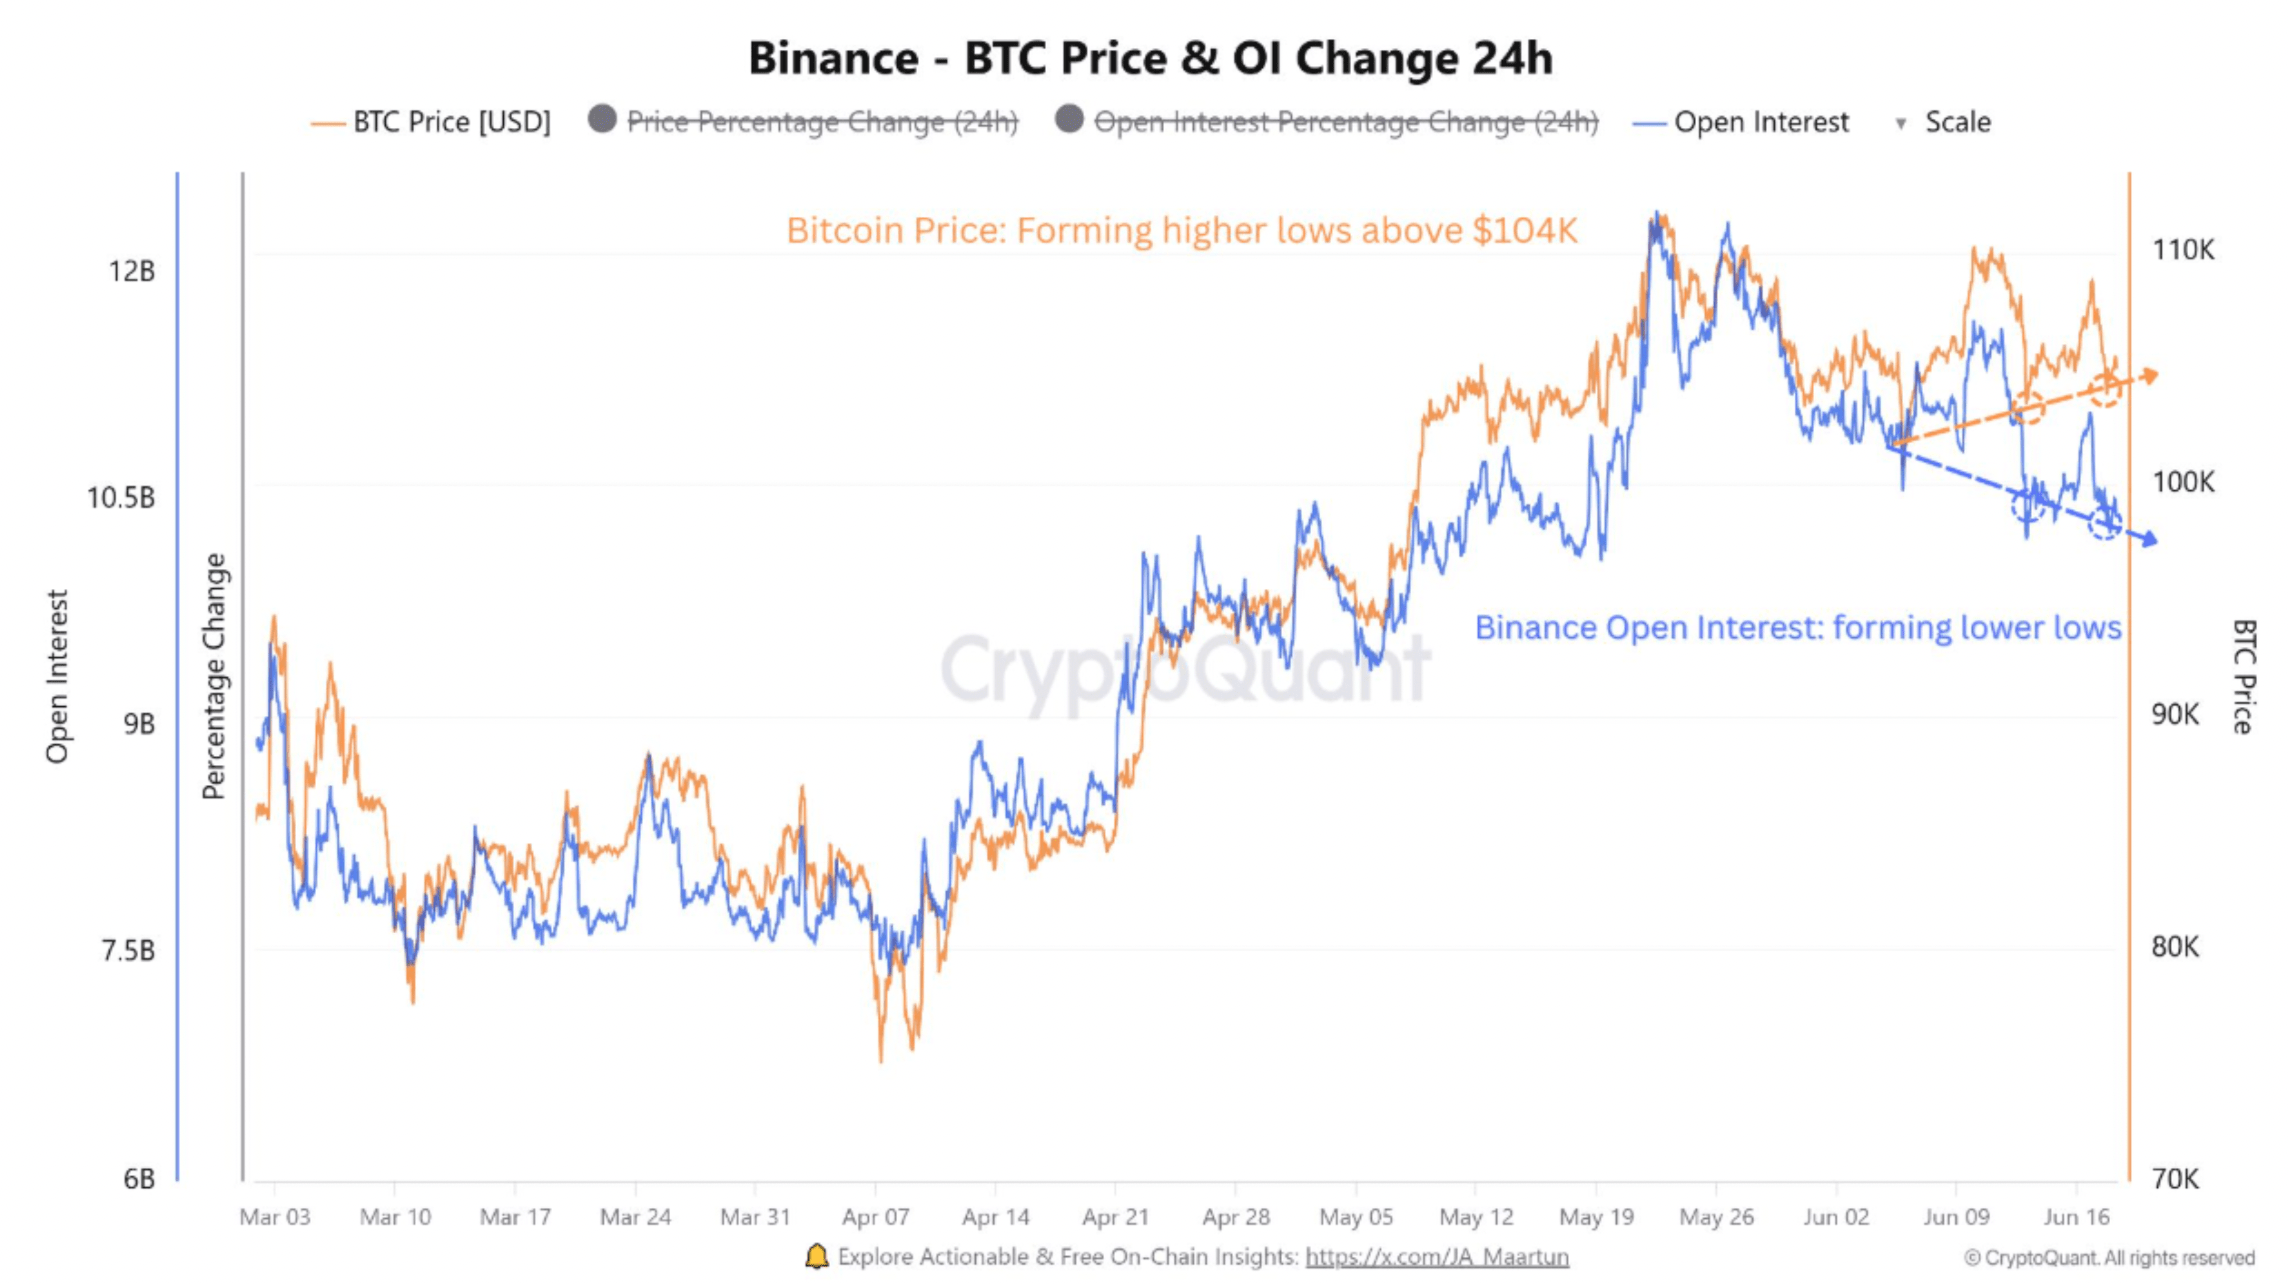
Task: Click the 110K BTC Price axis tick
Action: pyautogui.click(x=2183, y=249)
